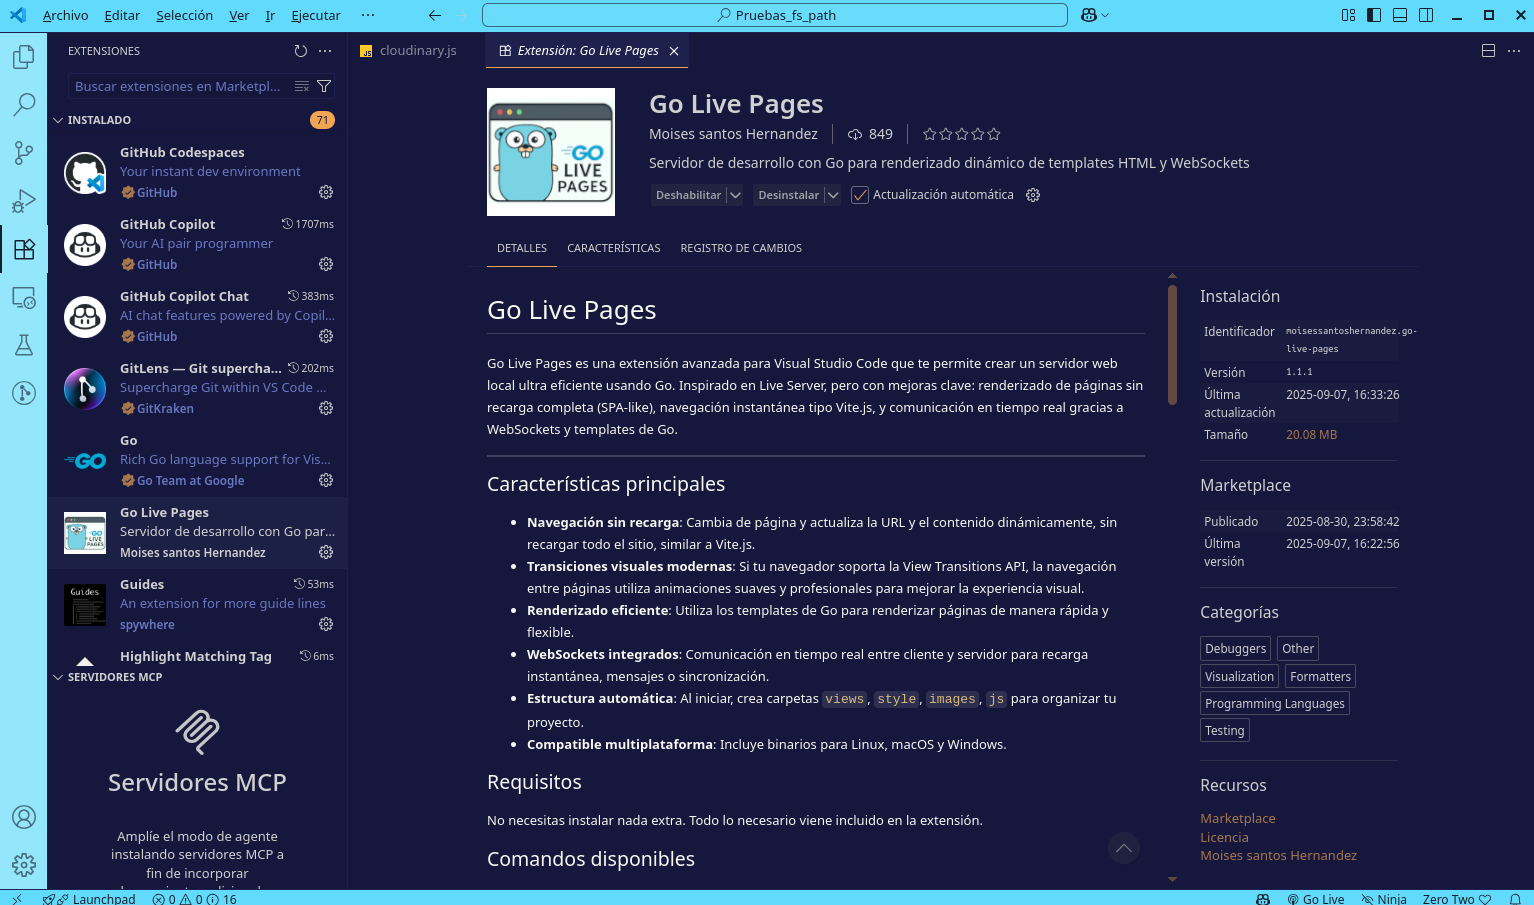1534x905 pixels.
Task: Open notifications bell in status bar
Action: (x=1515, y=899)
